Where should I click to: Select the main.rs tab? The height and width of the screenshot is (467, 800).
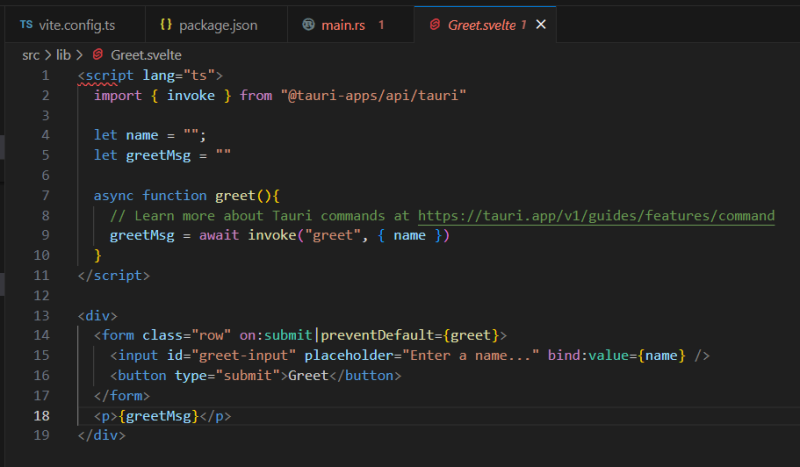[x=345, y=24]
